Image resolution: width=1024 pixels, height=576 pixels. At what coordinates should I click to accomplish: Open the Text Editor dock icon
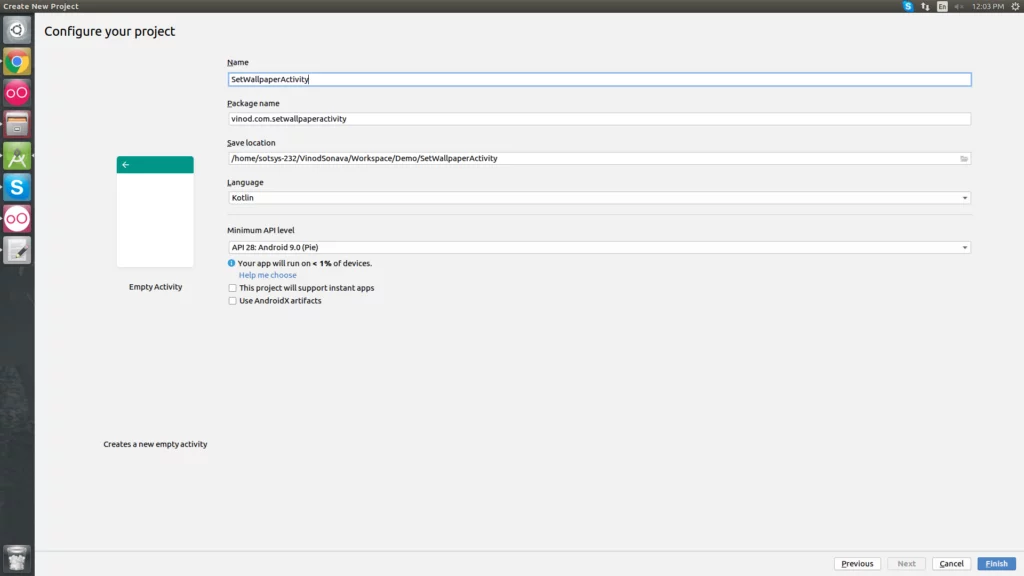pyautogui.click(x=16, y=251)
